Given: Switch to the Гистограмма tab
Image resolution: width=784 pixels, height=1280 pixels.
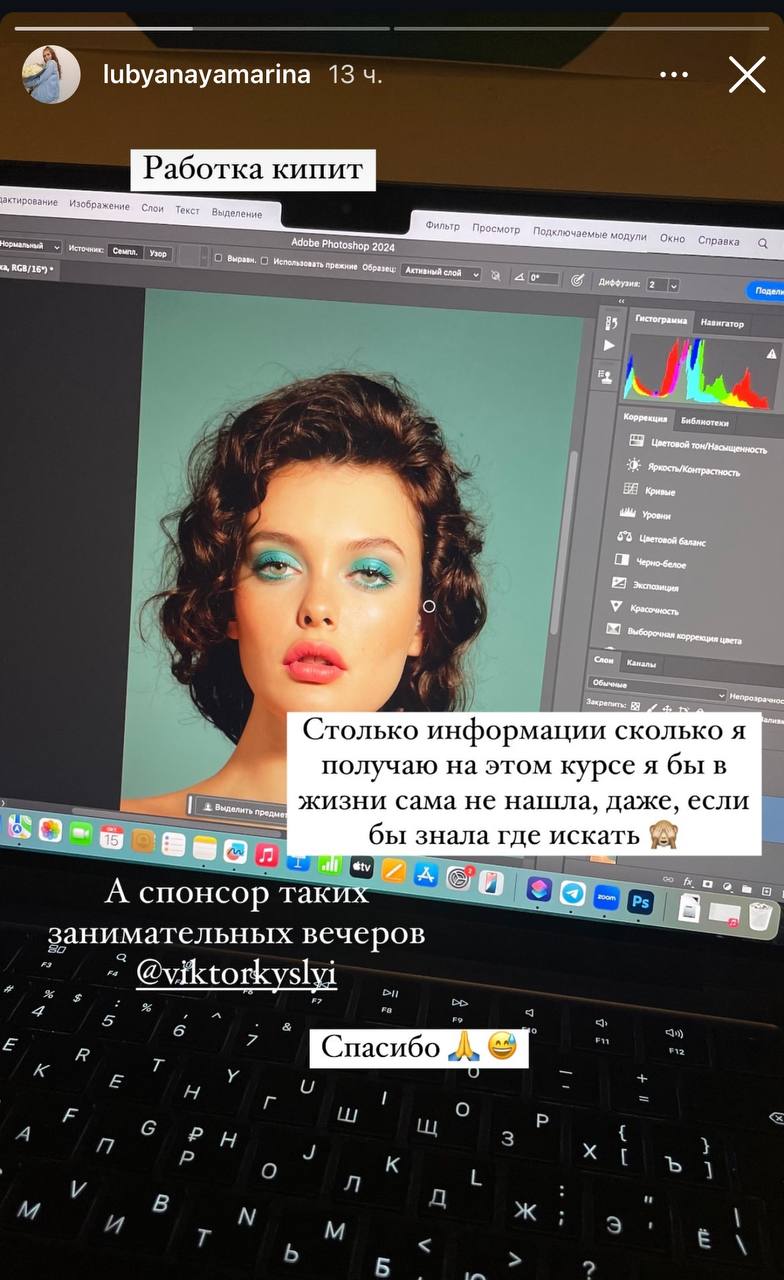Looking at the screenshot, I should coord(661,319).
